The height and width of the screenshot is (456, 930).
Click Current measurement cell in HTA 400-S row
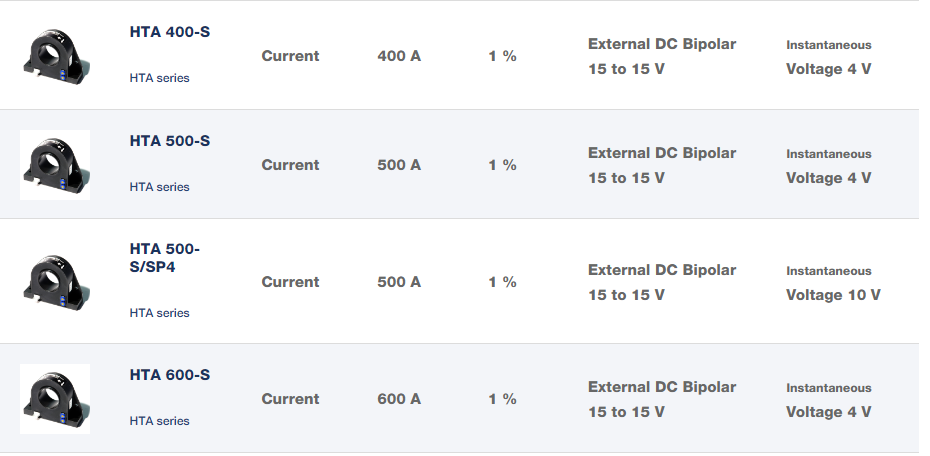[x=290, y=56]
